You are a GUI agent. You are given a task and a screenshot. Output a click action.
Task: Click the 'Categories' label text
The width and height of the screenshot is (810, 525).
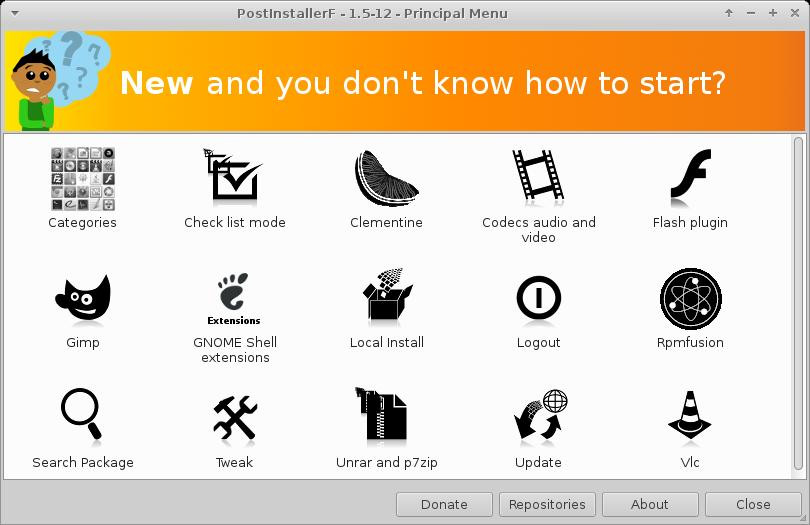pyautogui.click(x=82, y=223)
